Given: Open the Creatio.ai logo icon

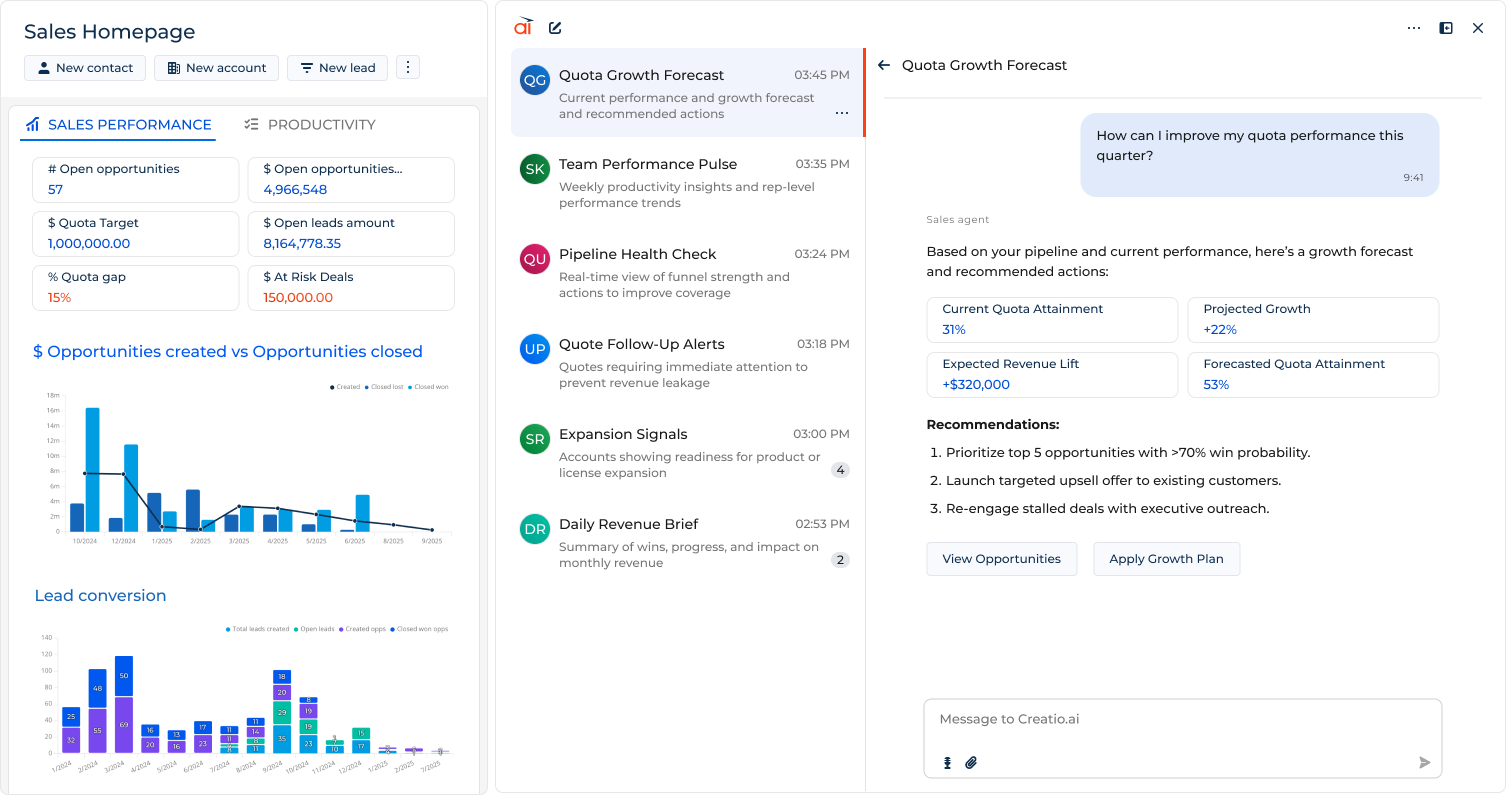Looking at the screenshot, I should (x=522, y=27).
